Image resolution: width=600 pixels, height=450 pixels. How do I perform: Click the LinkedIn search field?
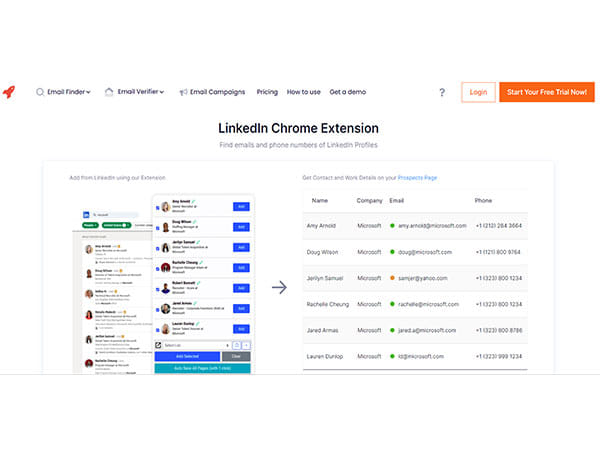(115, 215)
